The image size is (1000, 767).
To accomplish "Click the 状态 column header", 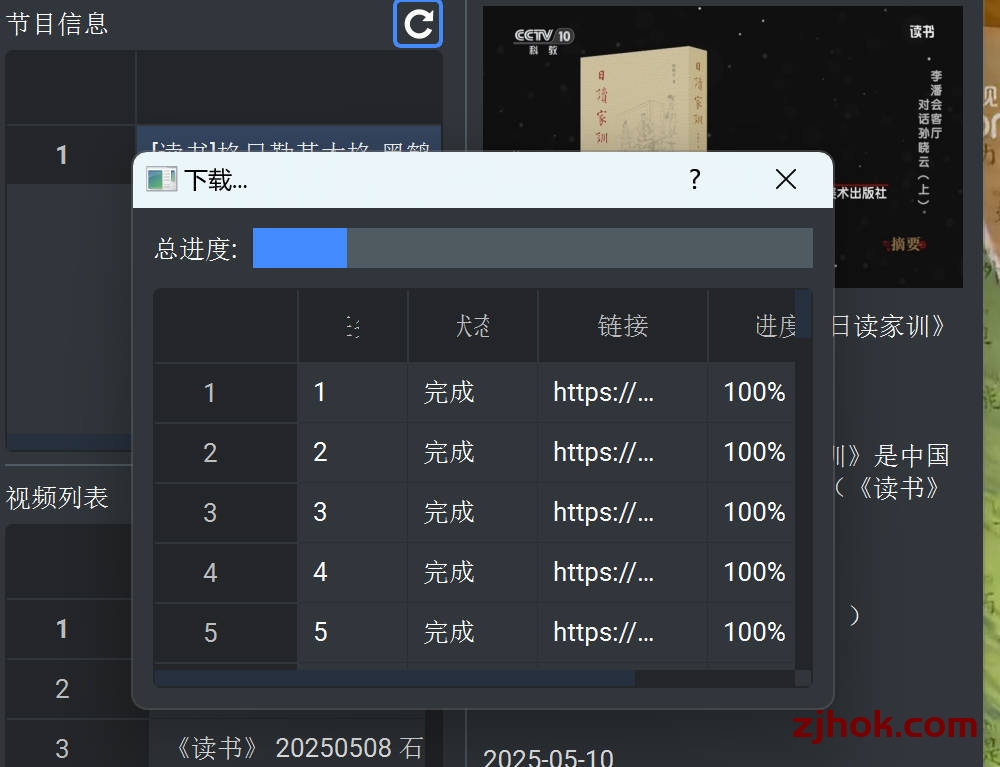I will coord(473,326).
